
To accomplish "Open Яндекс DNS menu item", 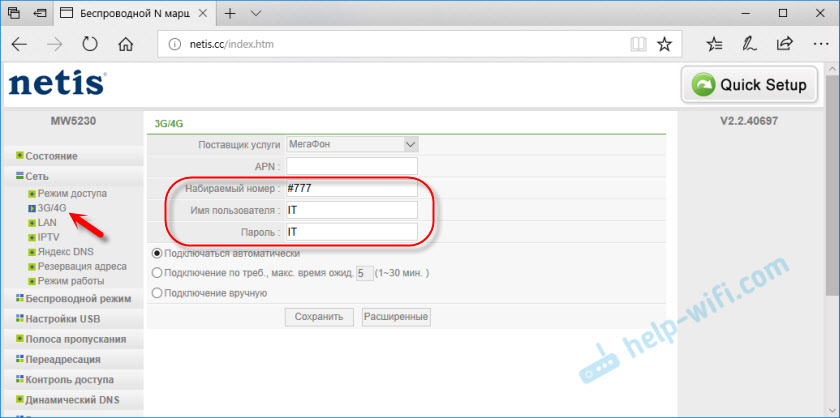I will 66,252.
